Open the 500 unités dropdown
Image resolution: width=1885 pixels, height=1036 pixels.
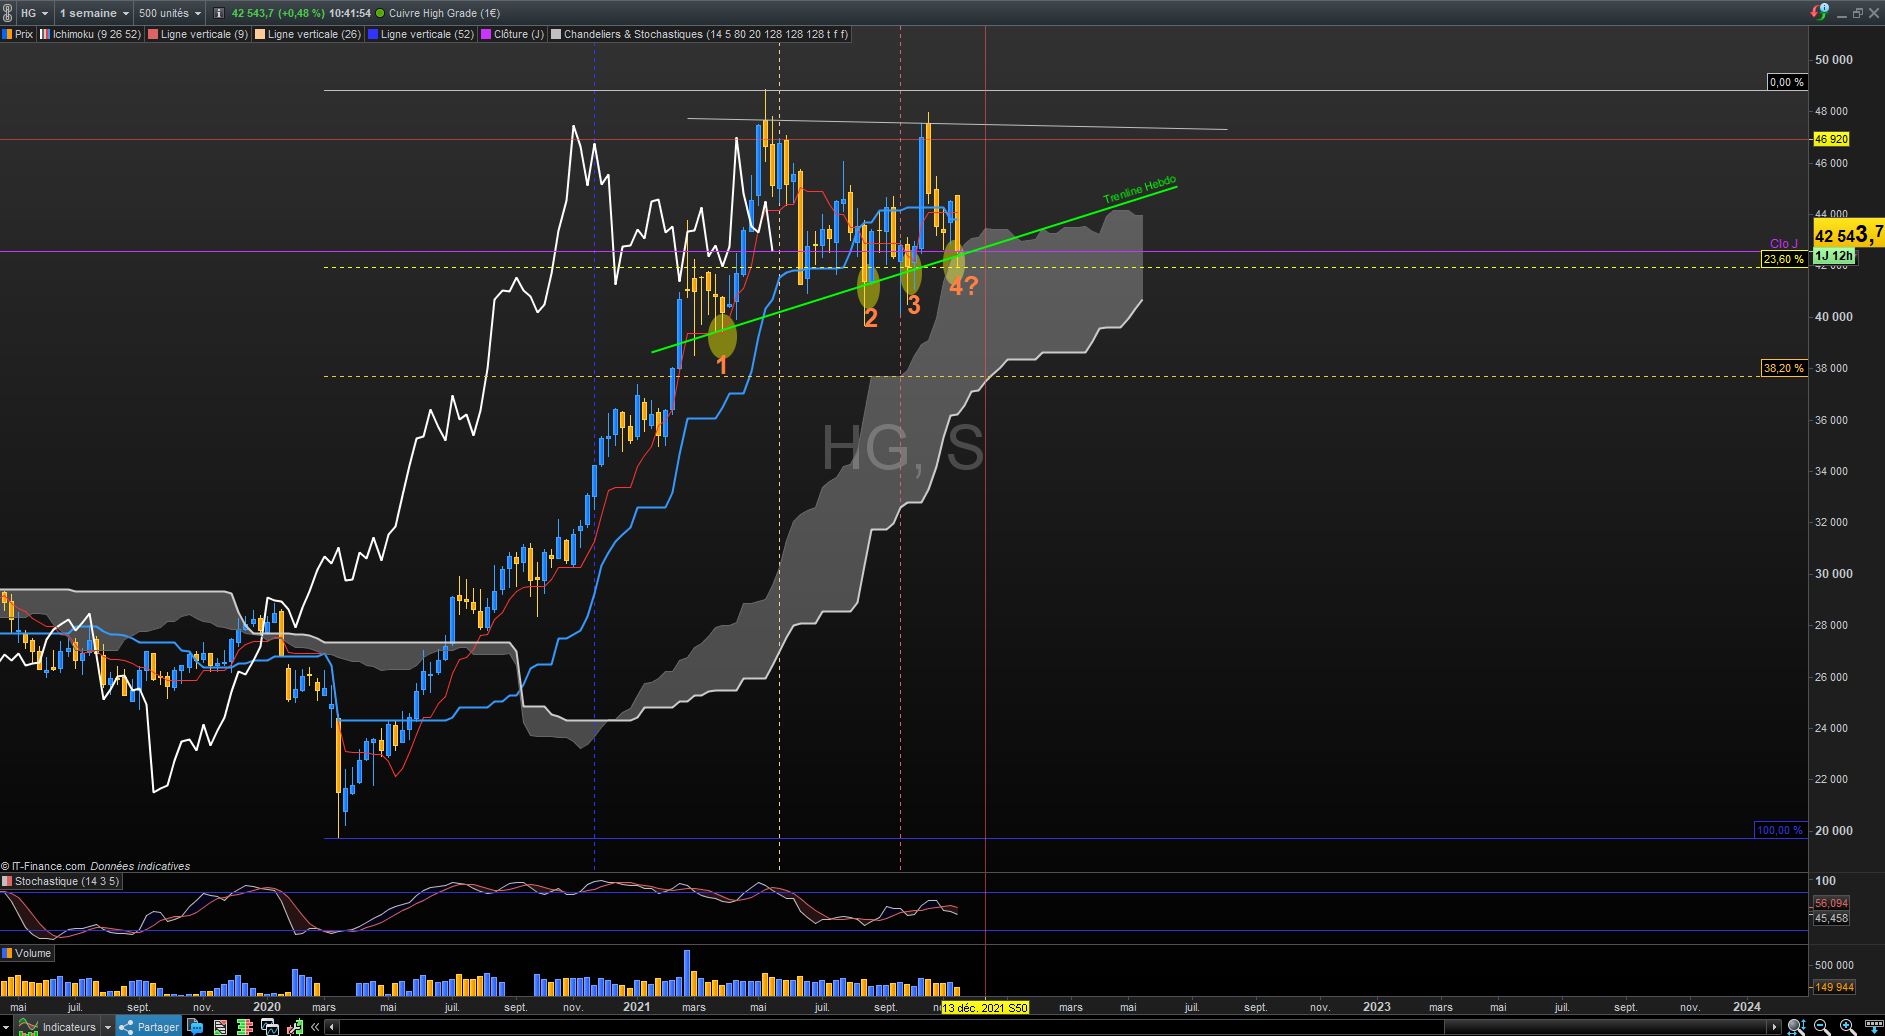169,13
